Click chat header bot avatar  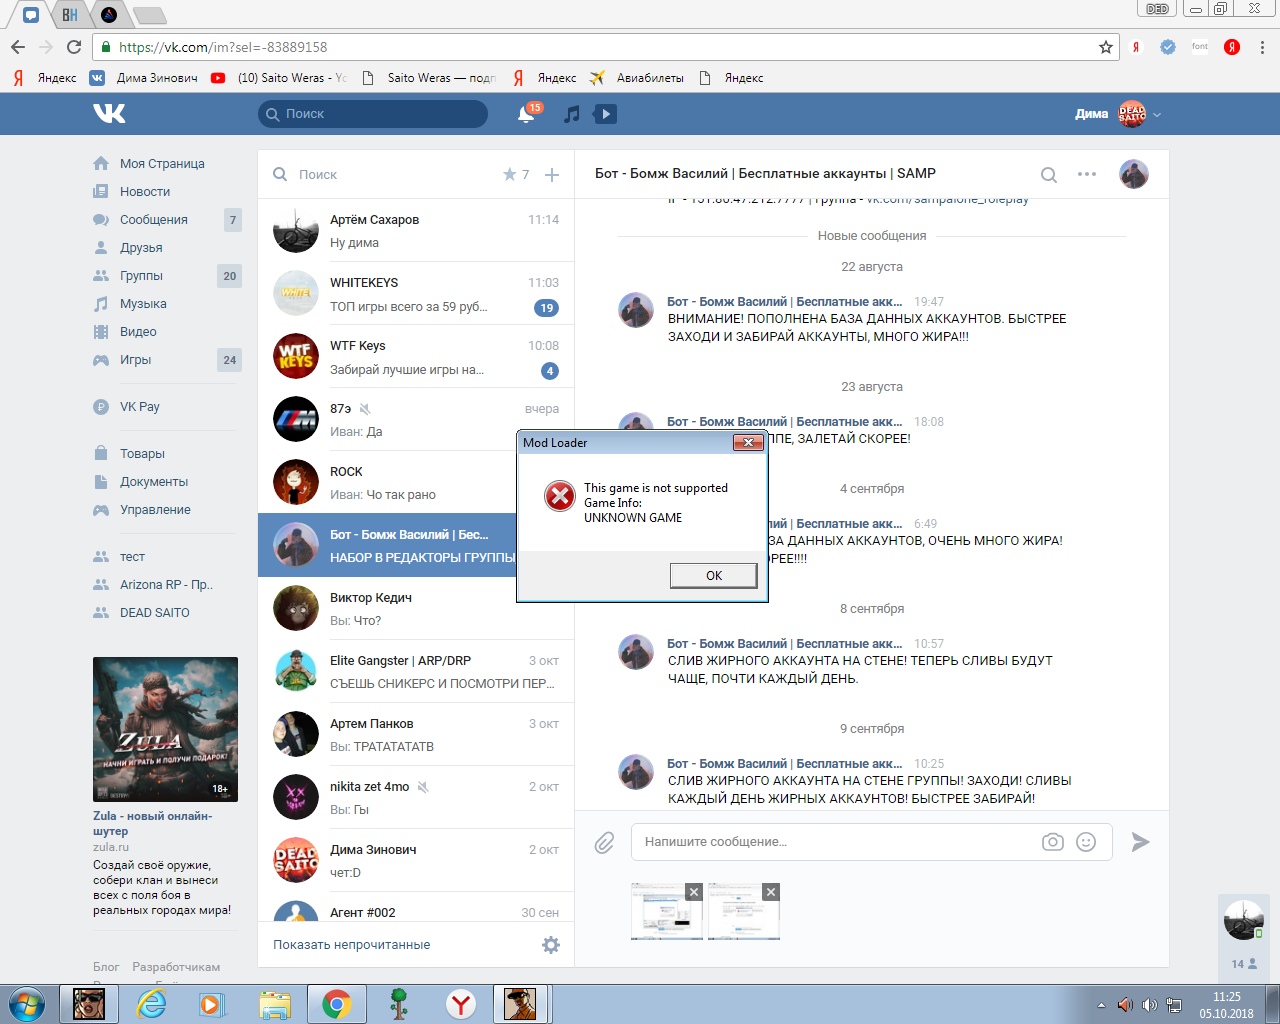click(1134, 174)
